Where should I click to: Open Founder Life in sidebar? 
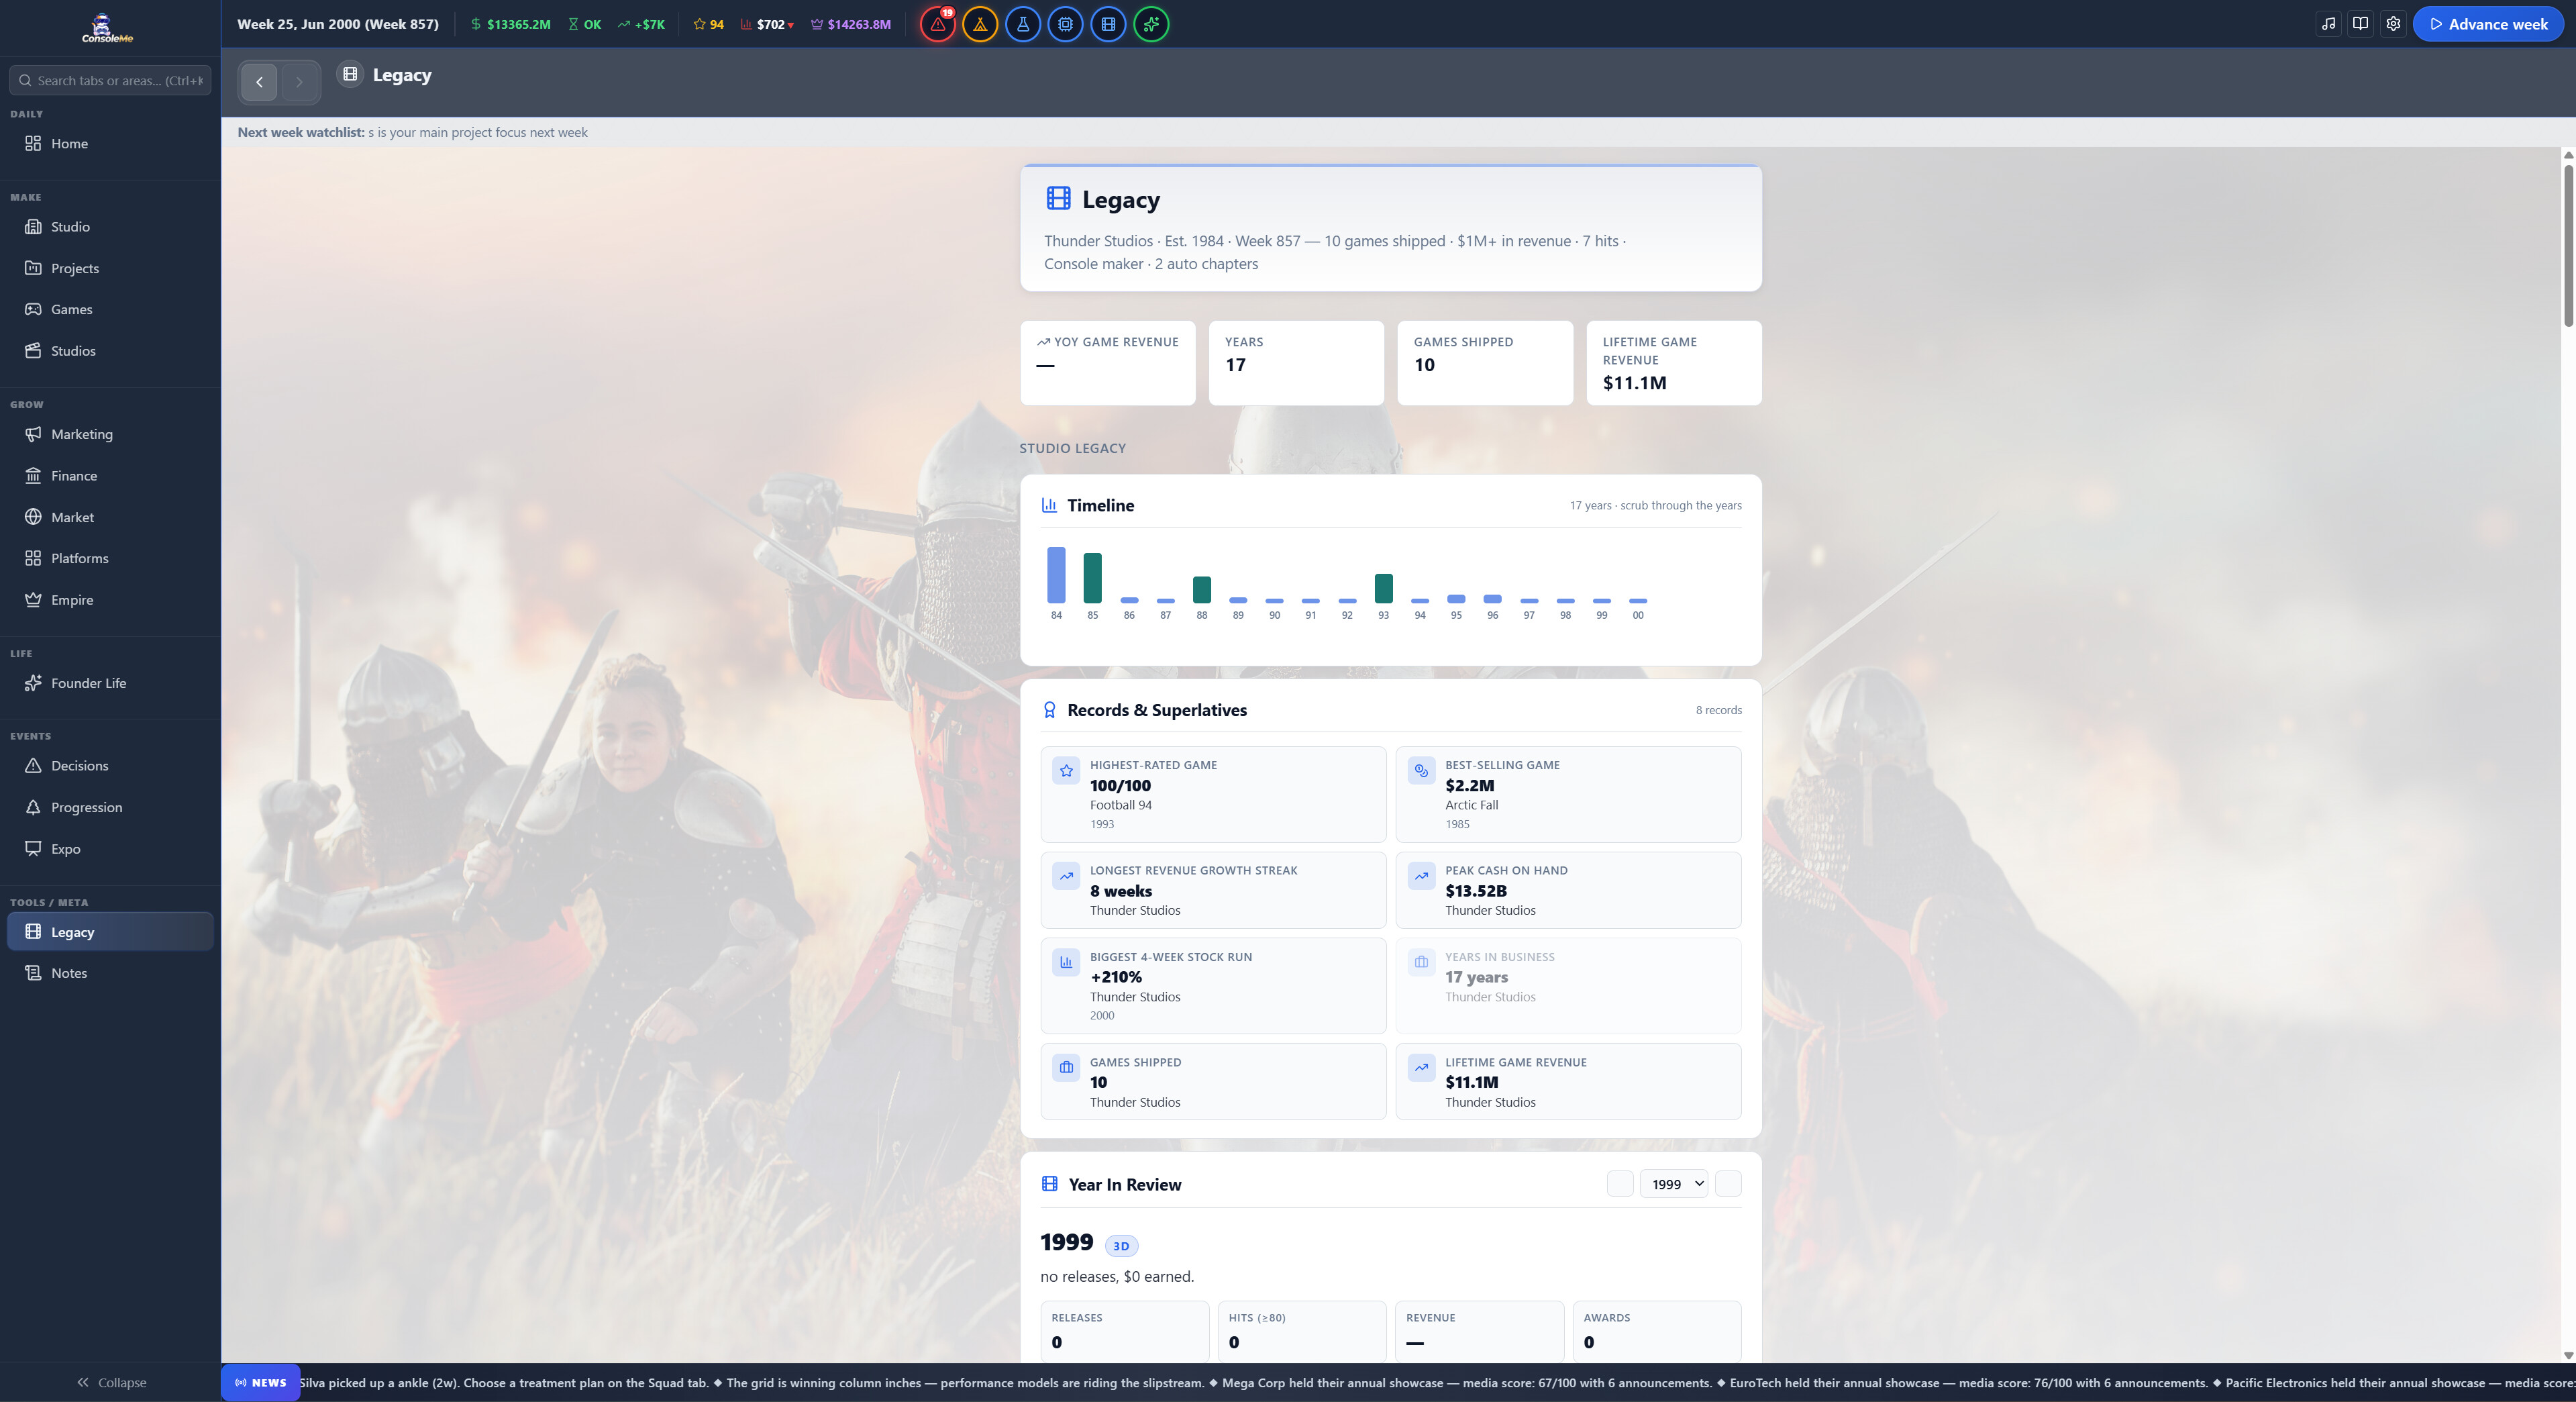click(110, 683)
